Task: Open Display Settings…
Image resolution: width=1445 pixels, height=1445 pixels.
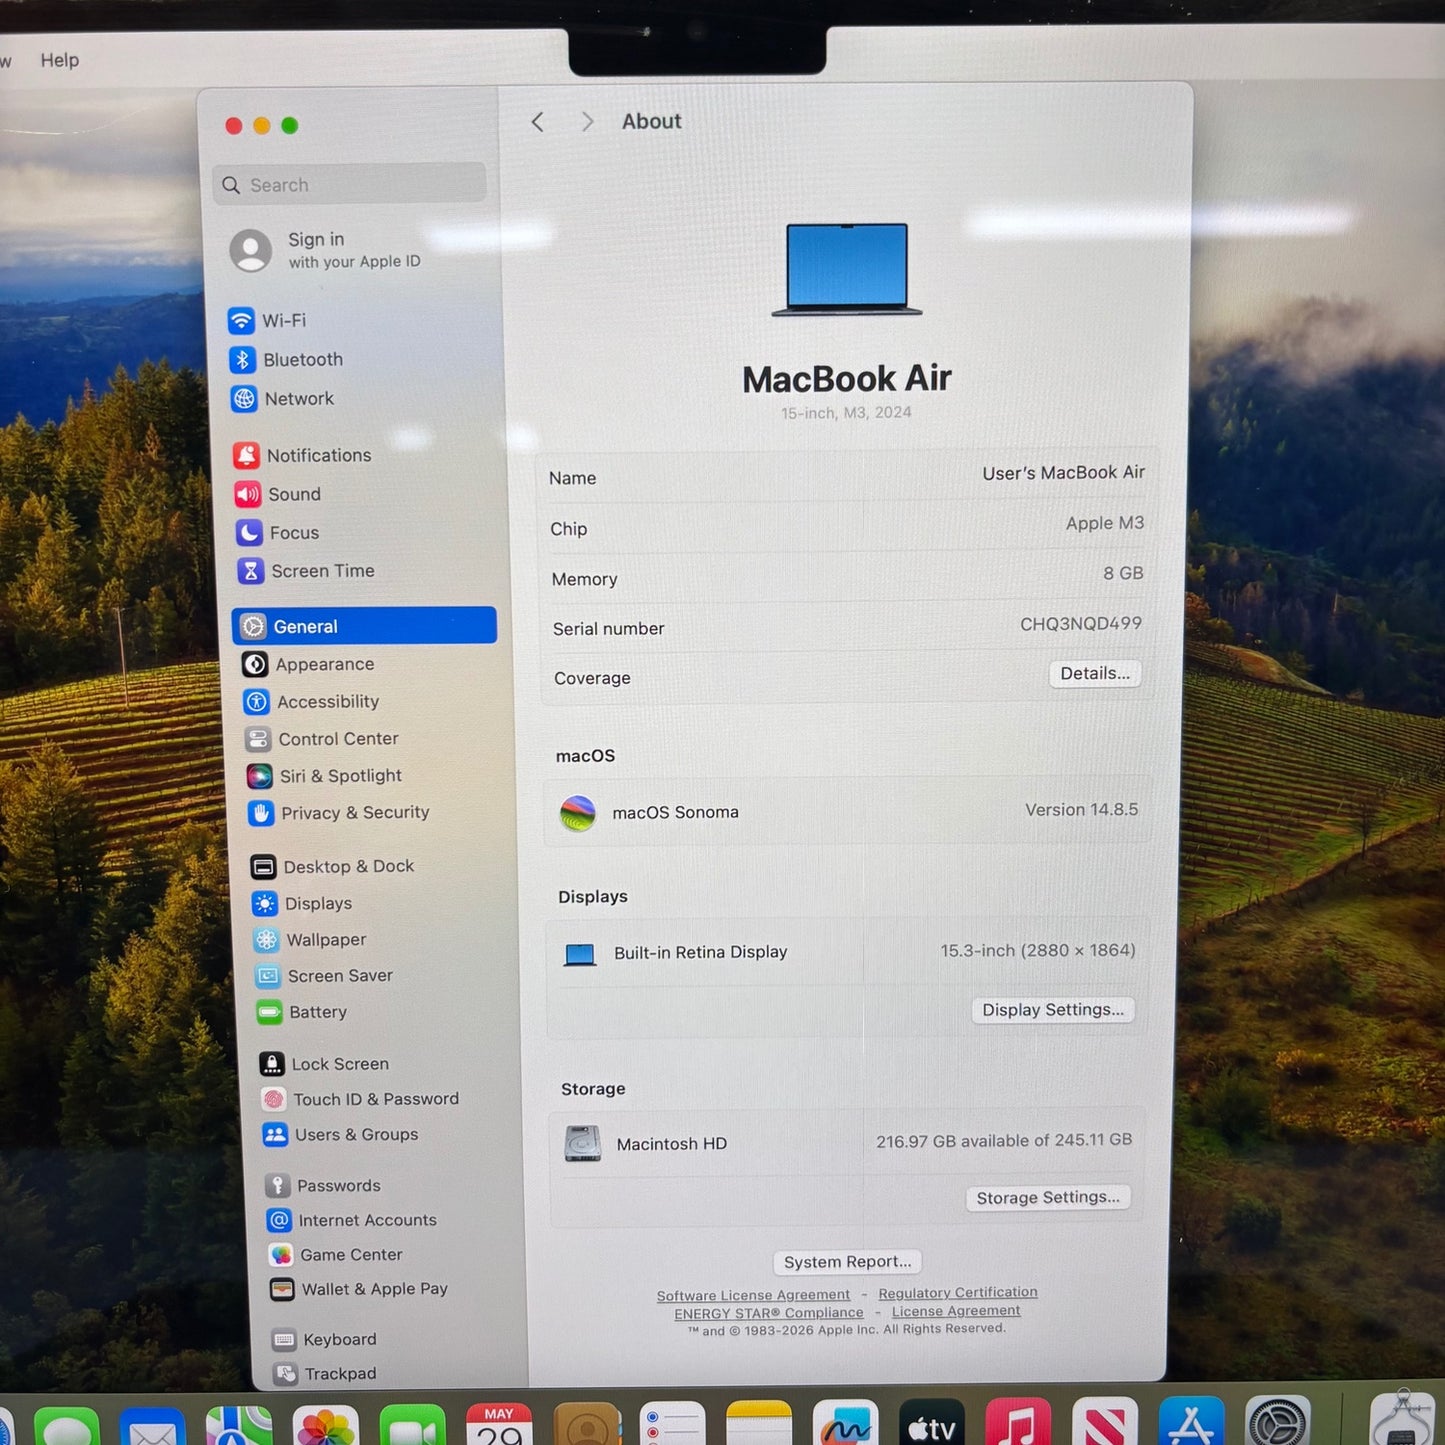Action: click(x=1053, y=1010)
